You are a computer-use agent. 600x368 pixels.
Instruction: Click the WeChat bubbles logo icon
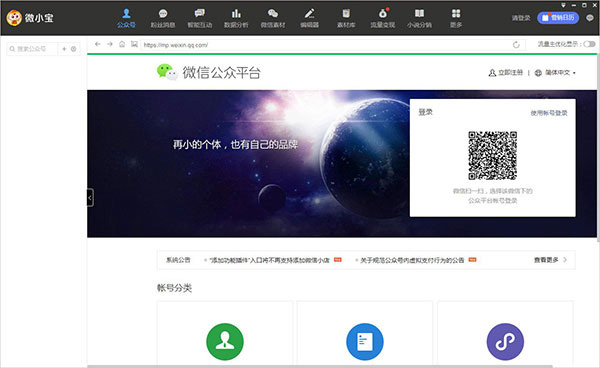click(167, 72)
